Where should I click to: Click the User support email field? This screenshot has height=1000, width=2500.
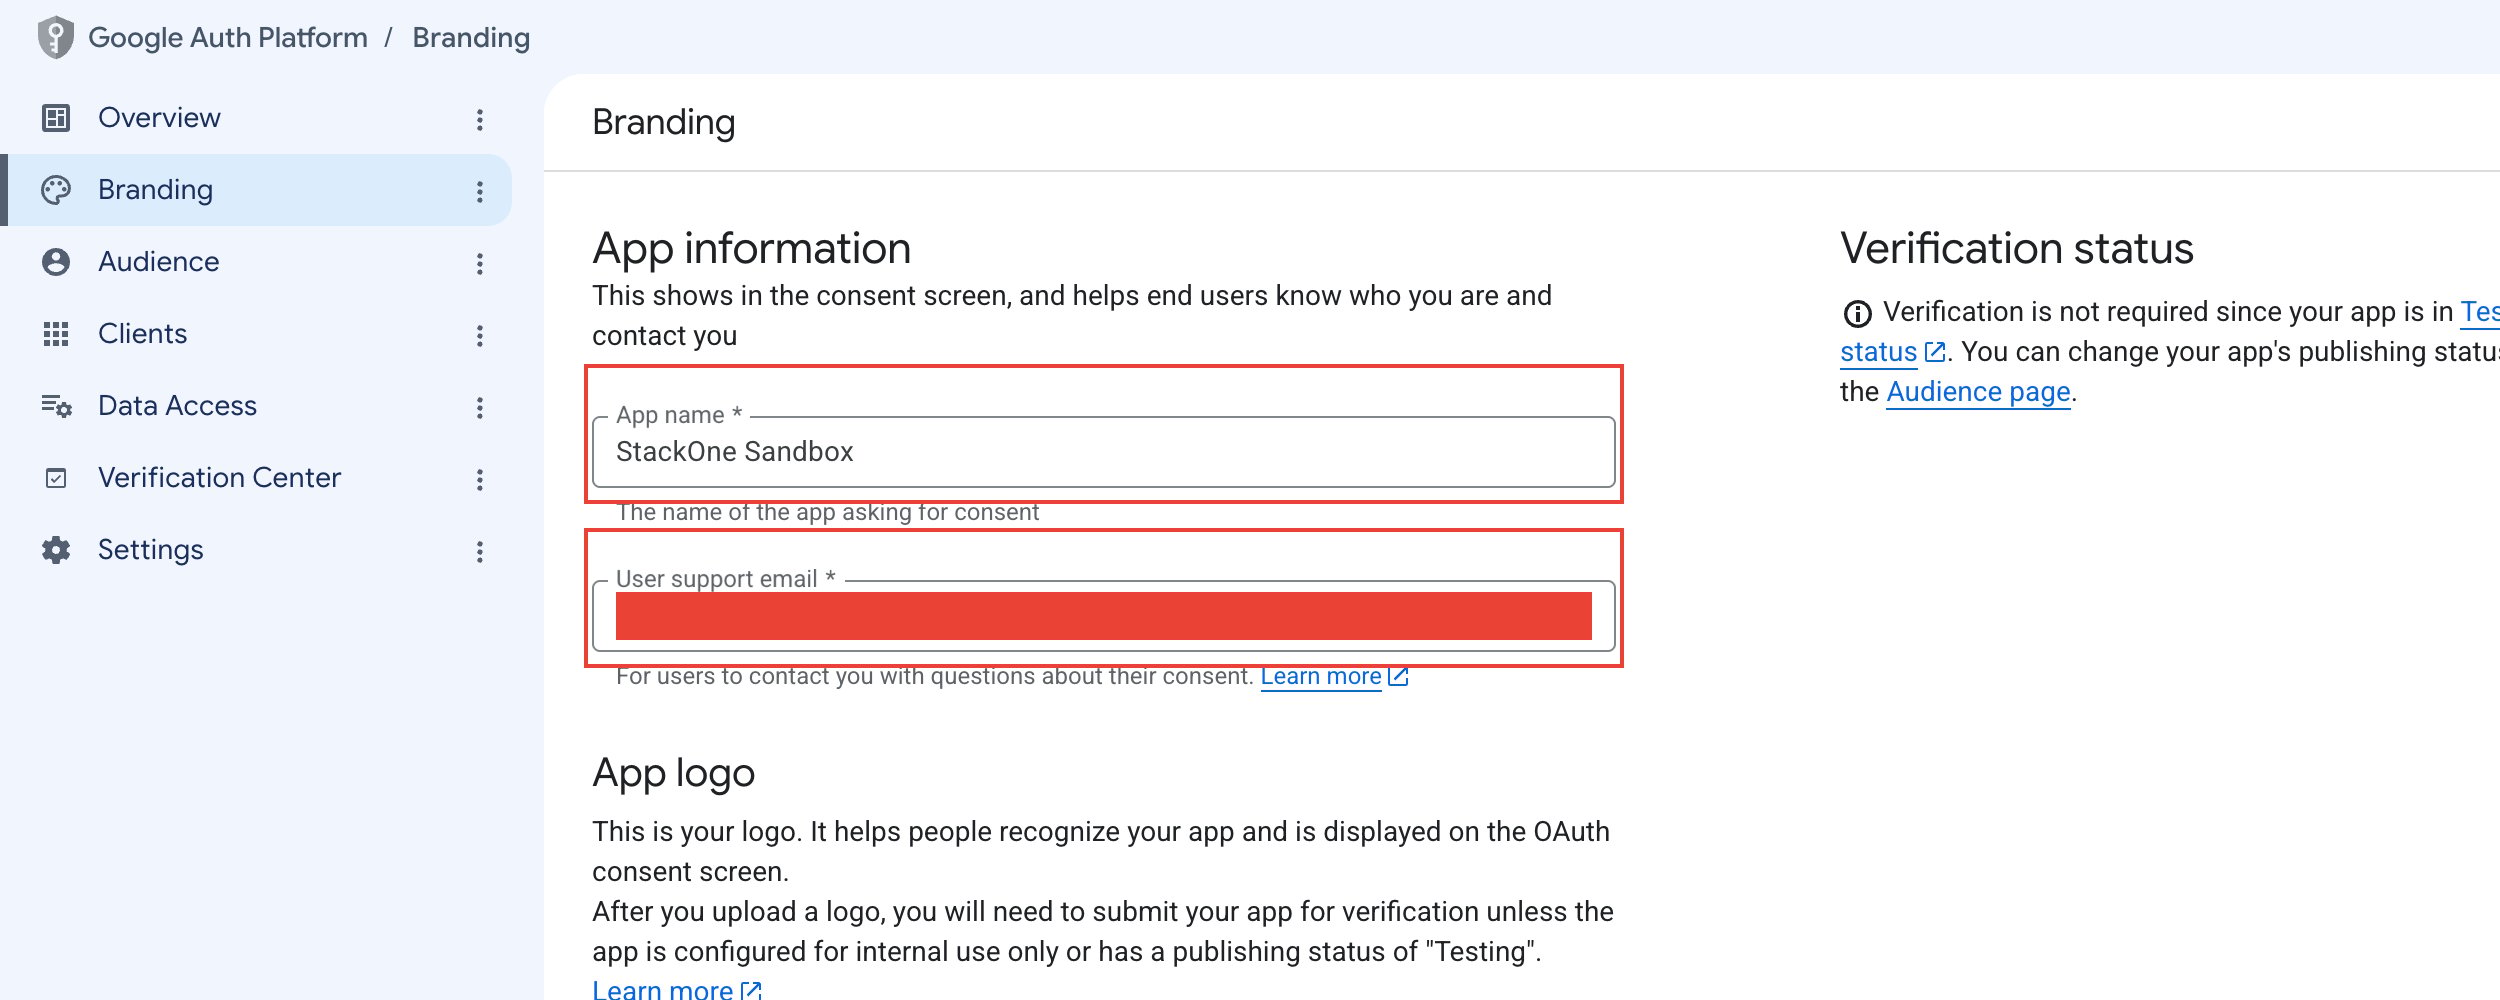point(1103,616)
